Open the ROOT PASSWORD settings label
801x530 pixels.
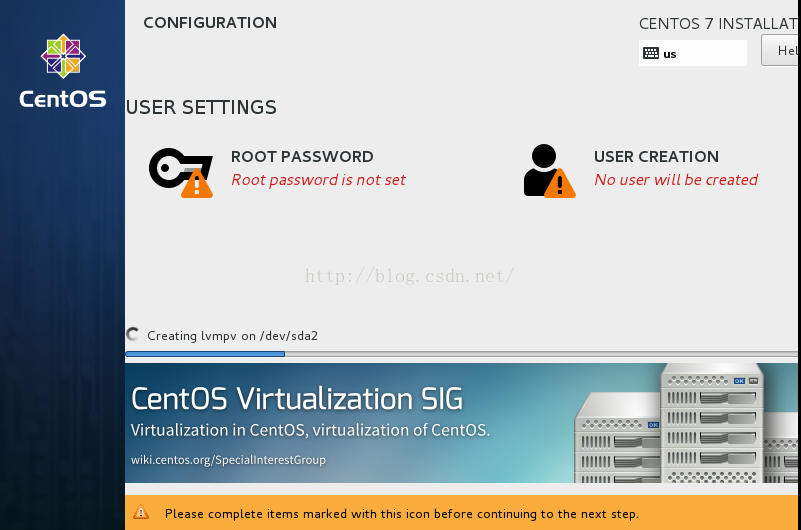click(x=302, y=156)
